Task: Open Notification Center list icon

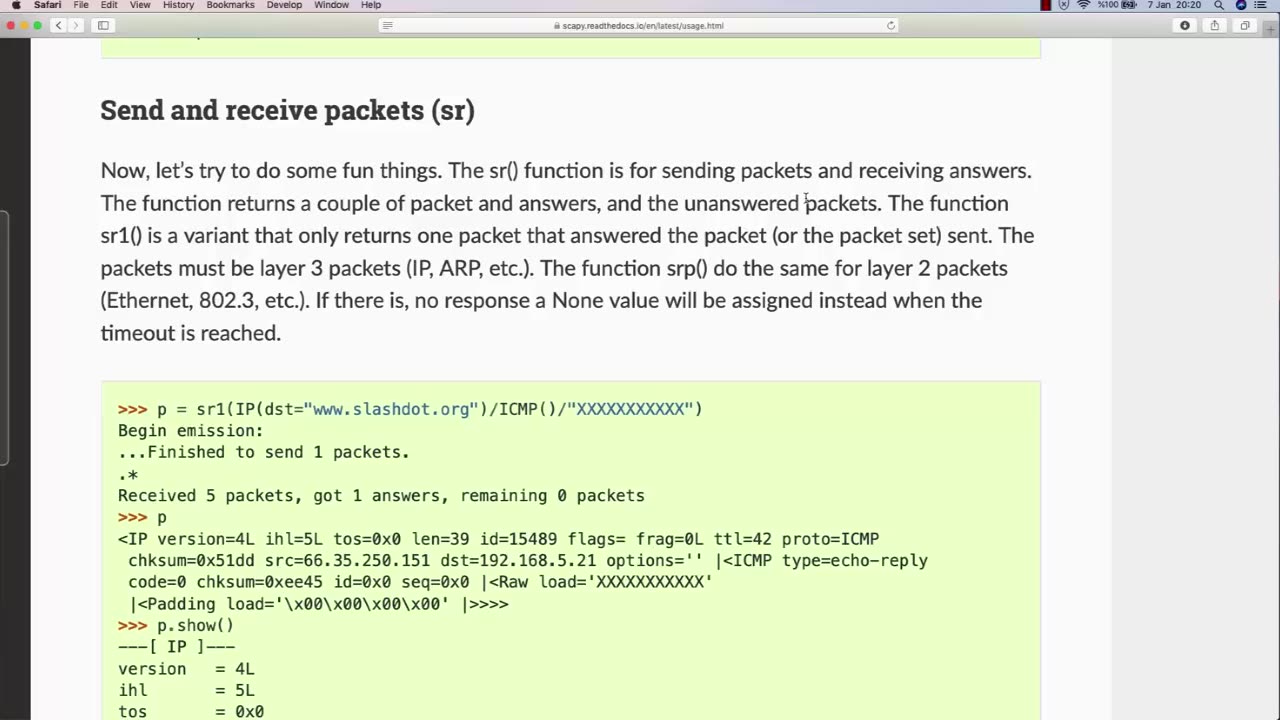Action: pos(1261,5)
